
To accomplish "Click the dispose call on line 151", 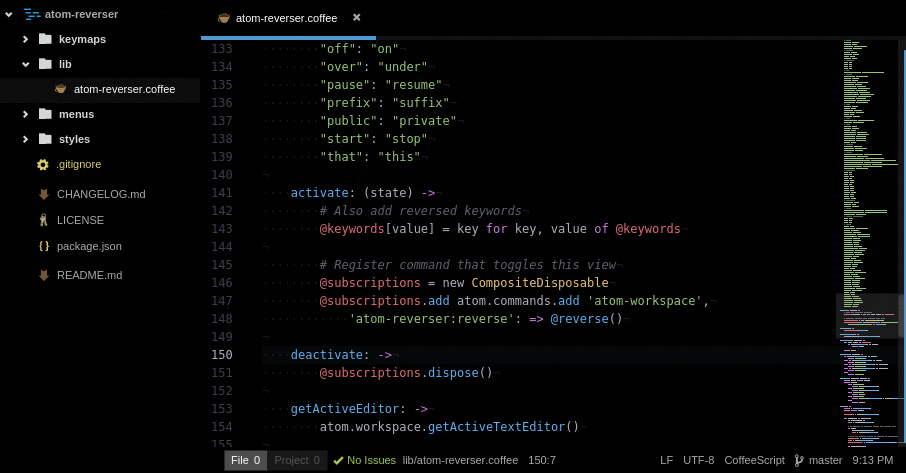I will tap(453, 373).
